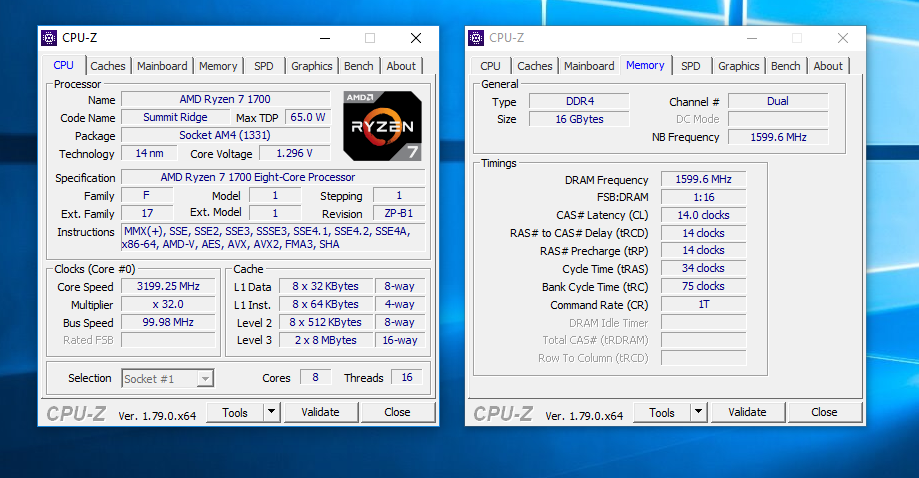This screenshot has width=919, height=478.
Task: Click instructions list starting 'MMX(+), SSE'
Action: [x=273, y=238]
